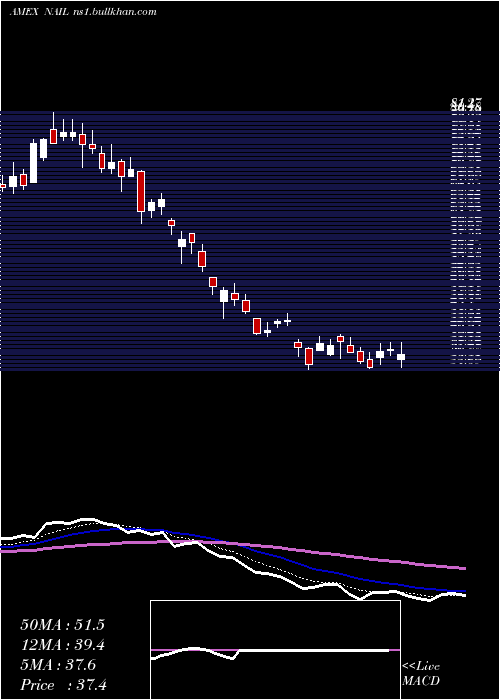Select the 50MA : 51.5 reading

(62, 625)
